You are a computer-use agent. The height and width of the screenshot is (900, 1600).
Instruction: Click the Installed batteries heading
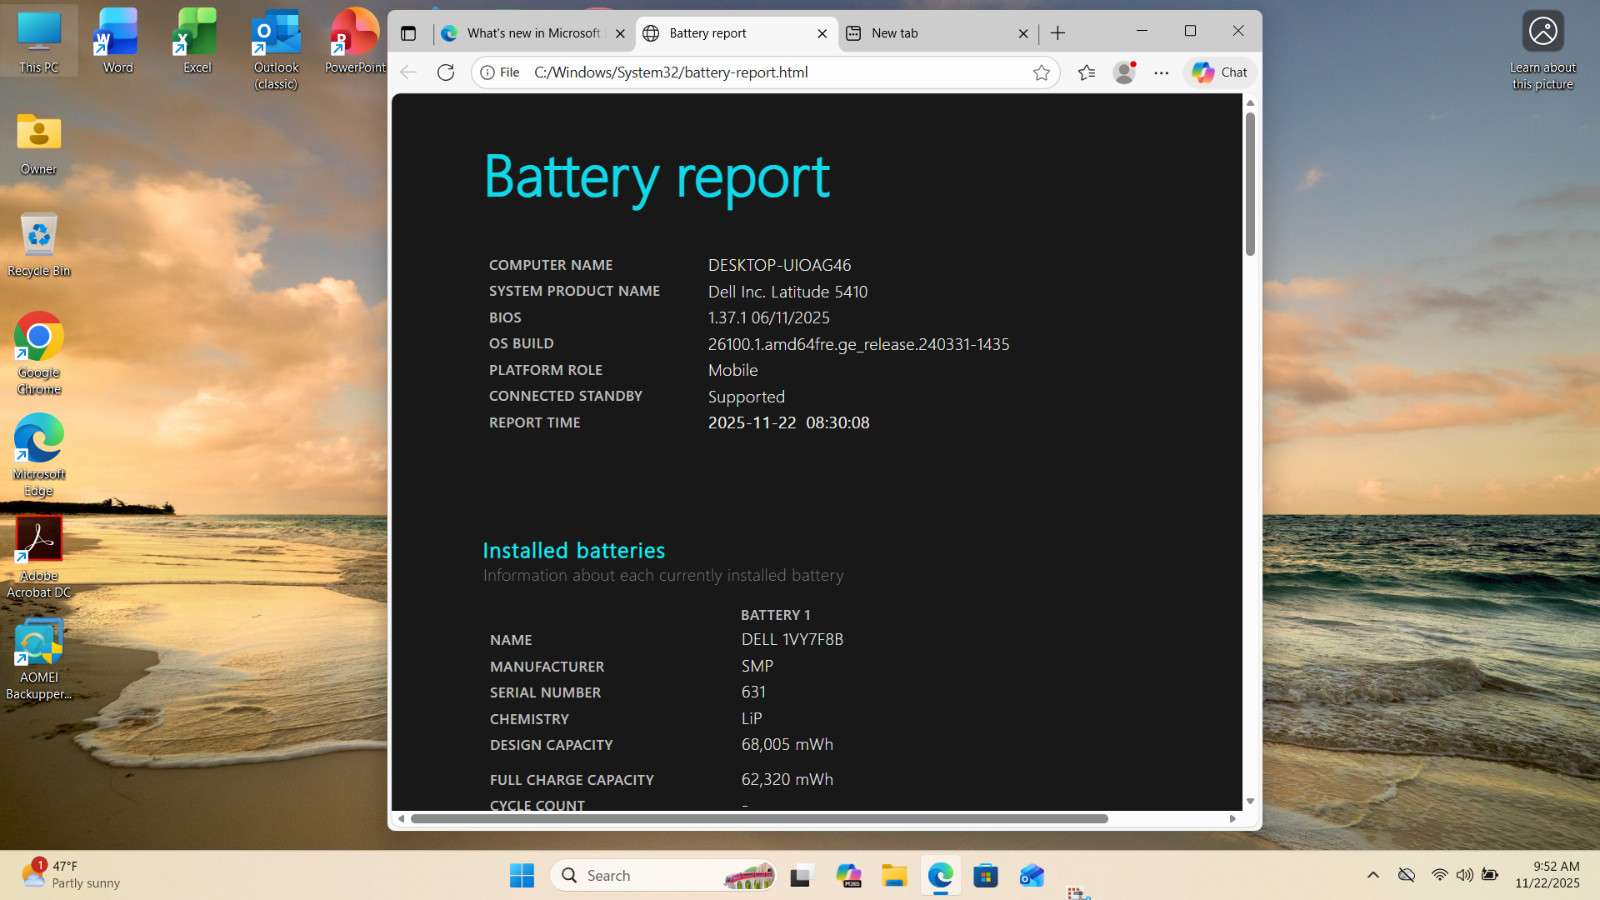574,550
